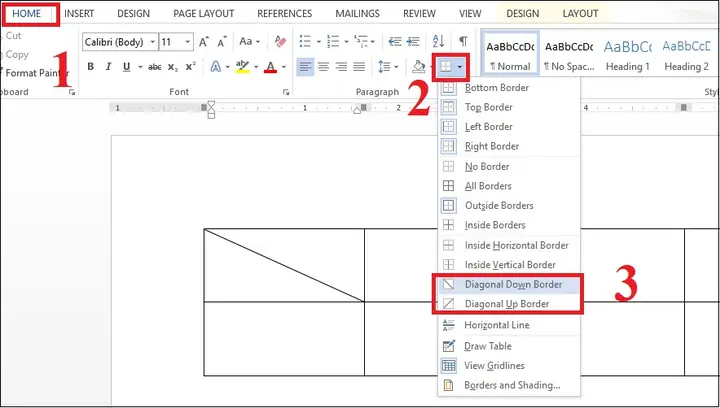Apply text highlight color
The image size is (720, 408).
(x=242, y=67)
